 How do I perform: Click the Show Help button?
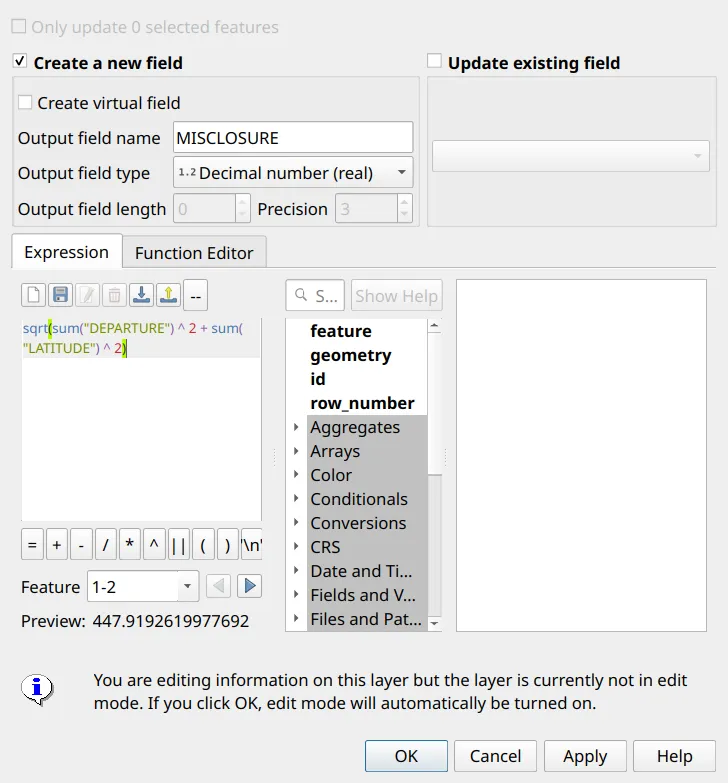(396, 296)
